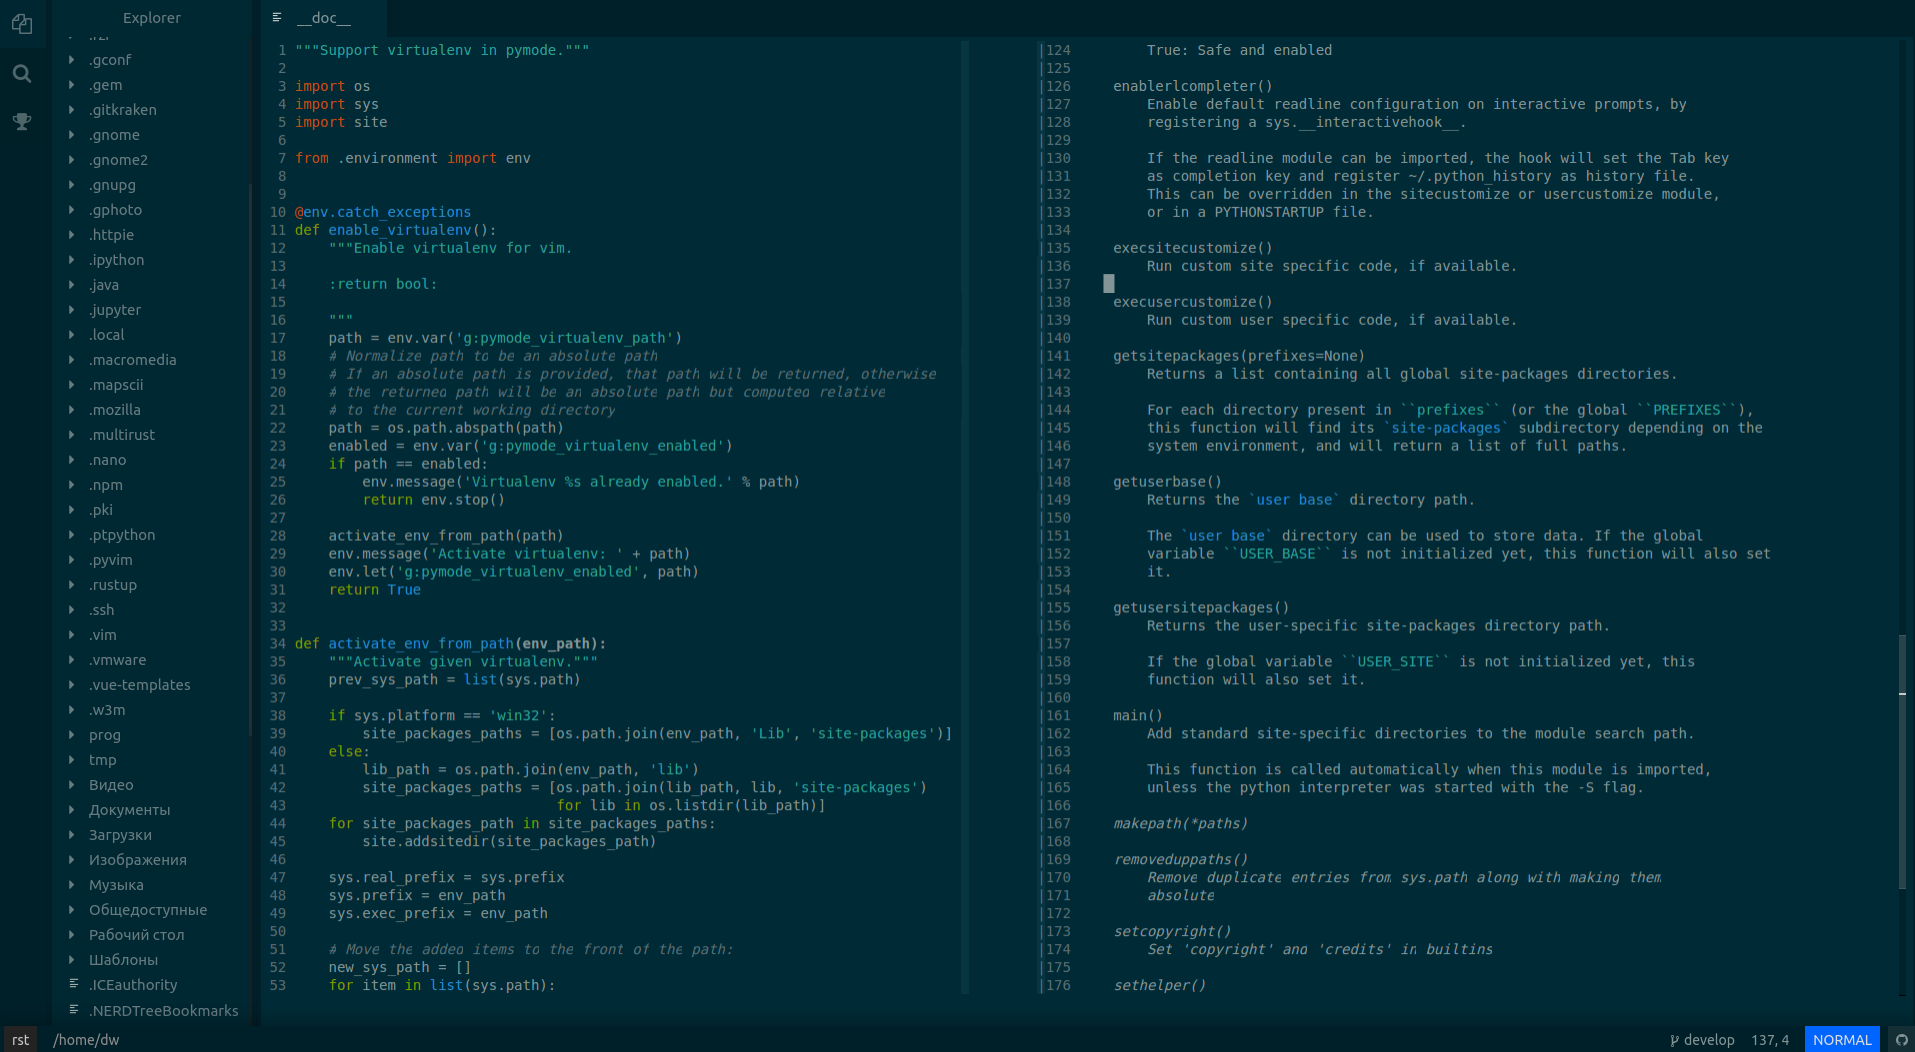This screenshot has width=1915, height=1052.
Task: Select the .gphoto folder
Action: pyautogui.click(x=115, y=210)
